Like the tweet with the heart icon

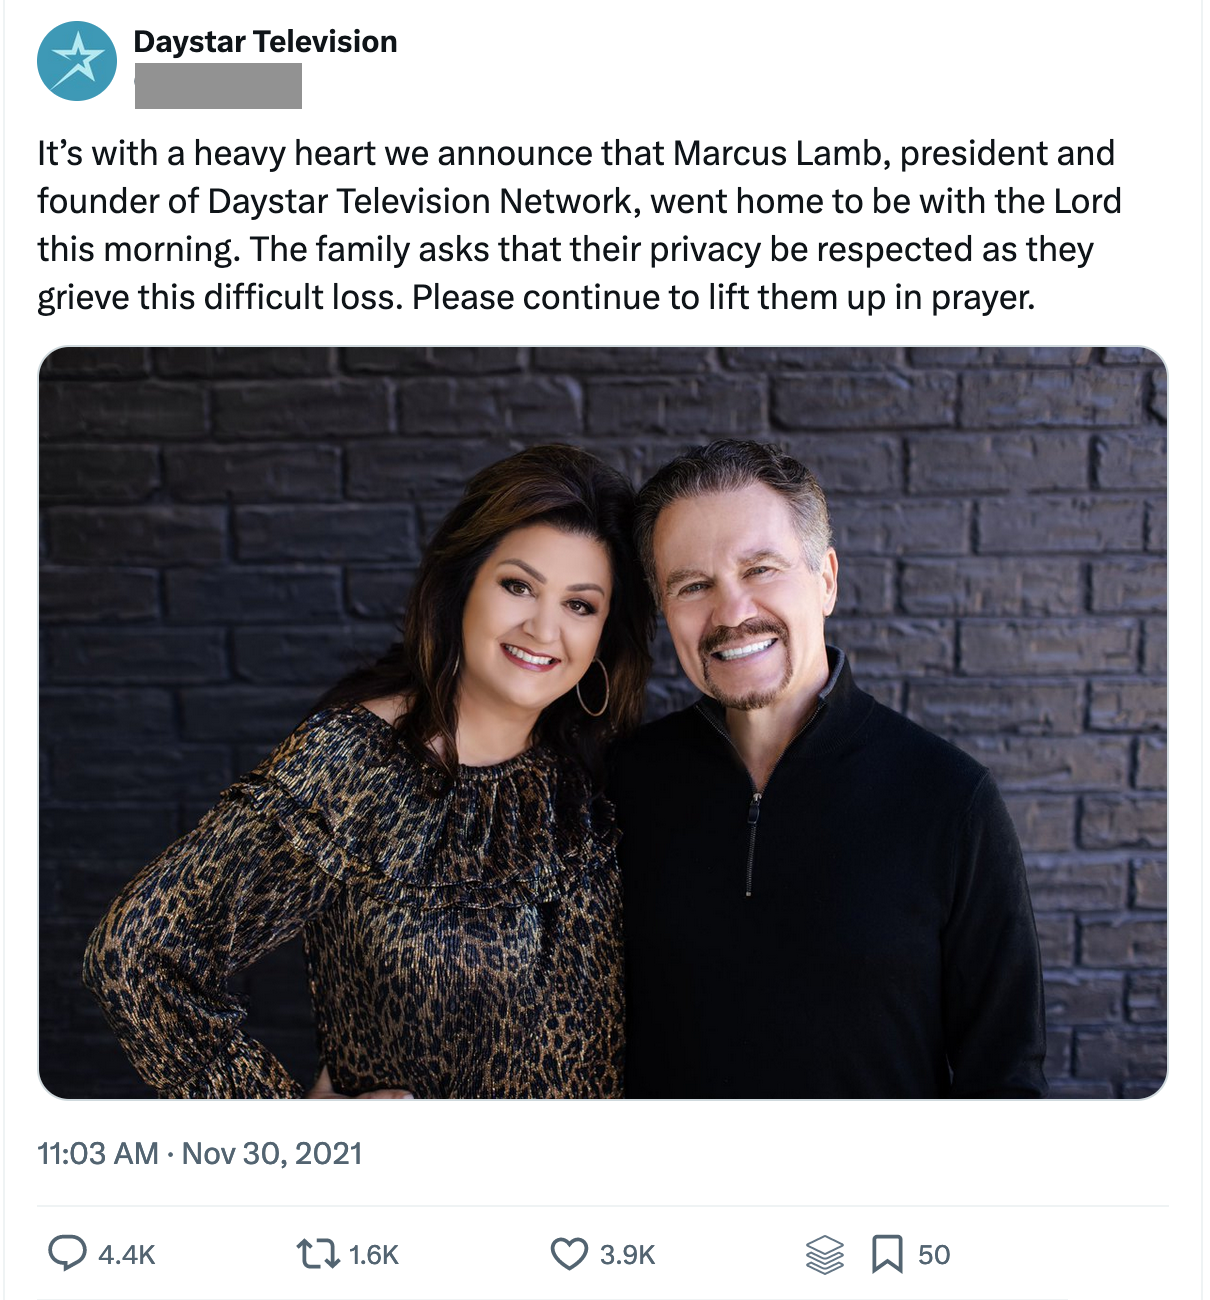569,1253
